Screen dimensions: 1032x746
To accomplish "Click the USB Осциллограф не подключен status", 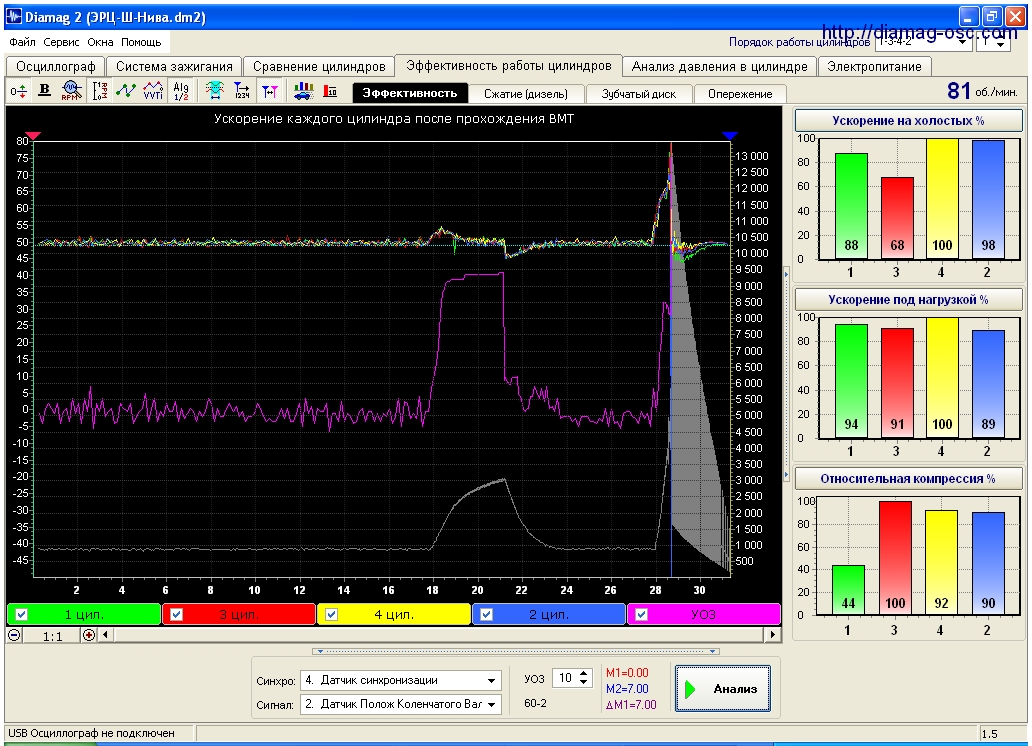I will coord(91,733).
